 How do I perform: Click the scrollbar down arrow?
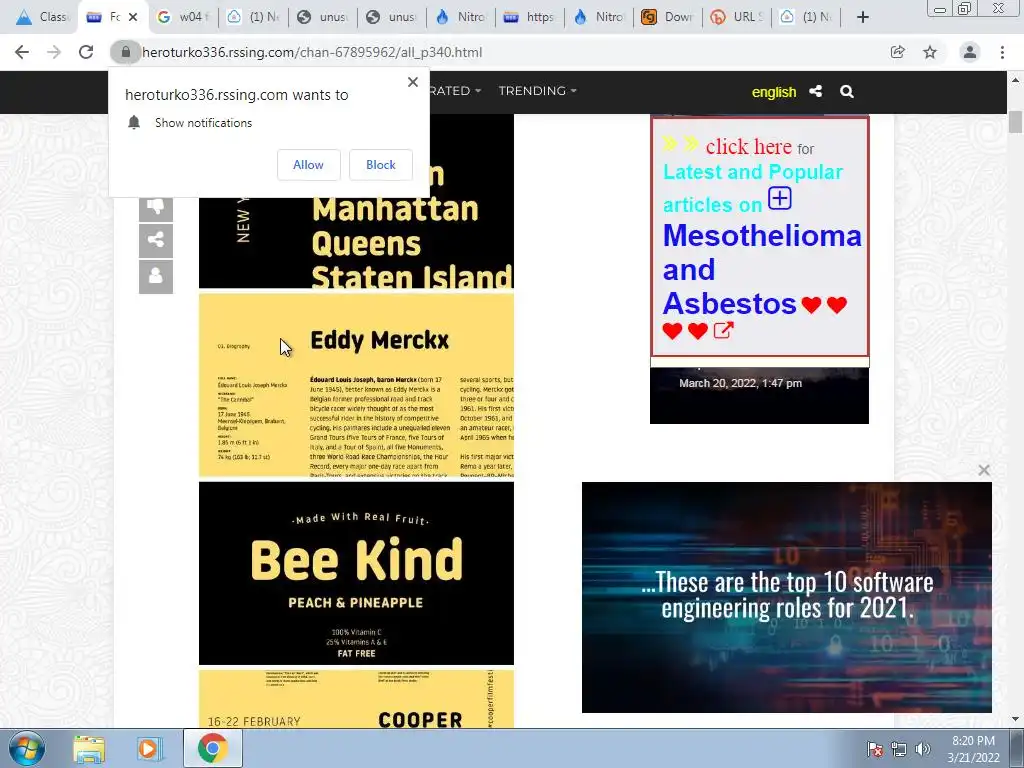pyautogui.click(x=1015, y=719)
